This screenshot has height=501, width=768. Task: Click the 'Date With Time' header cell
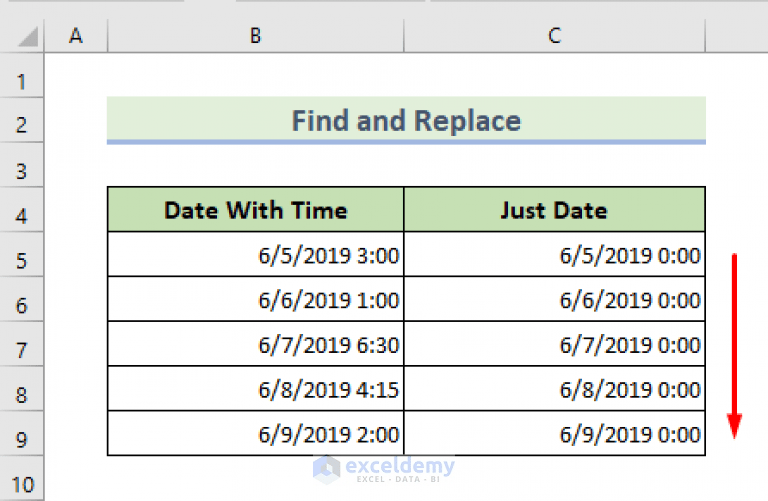[x=256, y=210]
